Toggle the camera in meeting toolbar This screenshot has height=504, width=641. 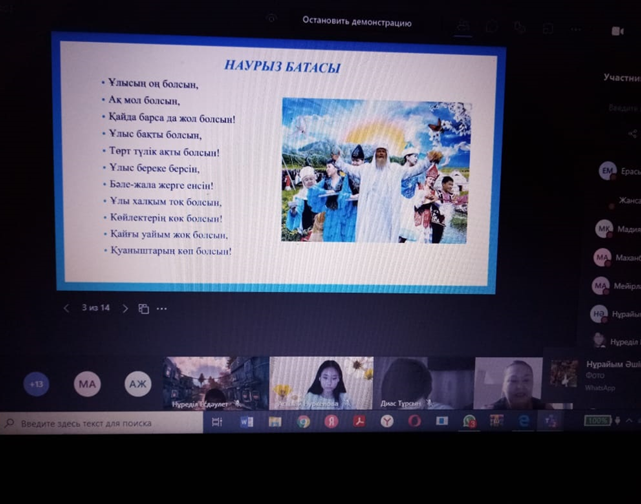(617, 31)
